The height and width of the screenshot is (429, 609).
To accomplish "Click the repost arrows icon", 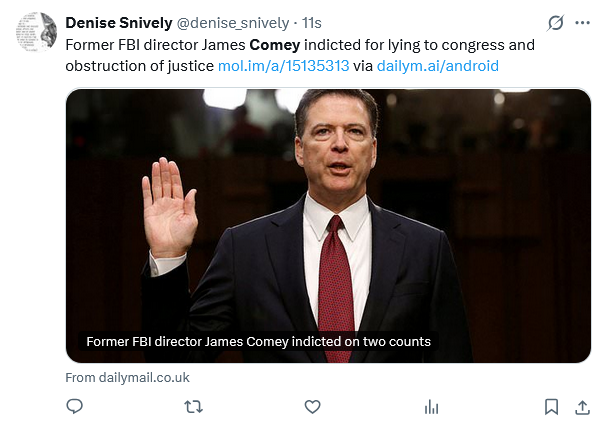I will 194,406.
